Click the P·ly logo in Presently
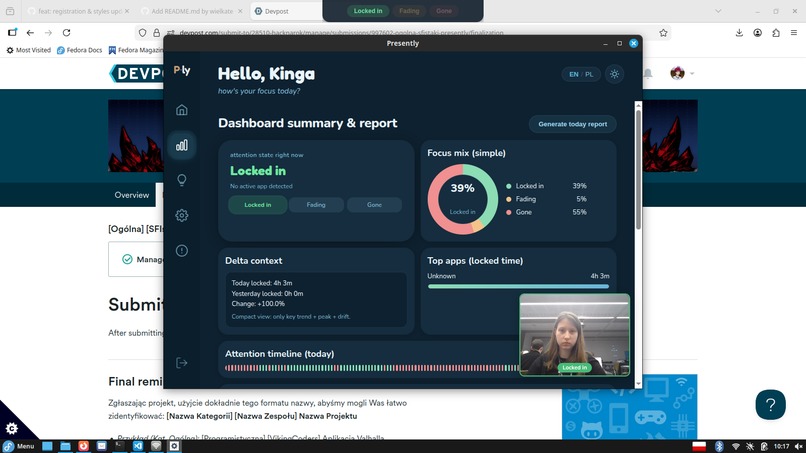The height and width of the screenshot is (453, 806). pyautogui.click(x=182, y=70)
